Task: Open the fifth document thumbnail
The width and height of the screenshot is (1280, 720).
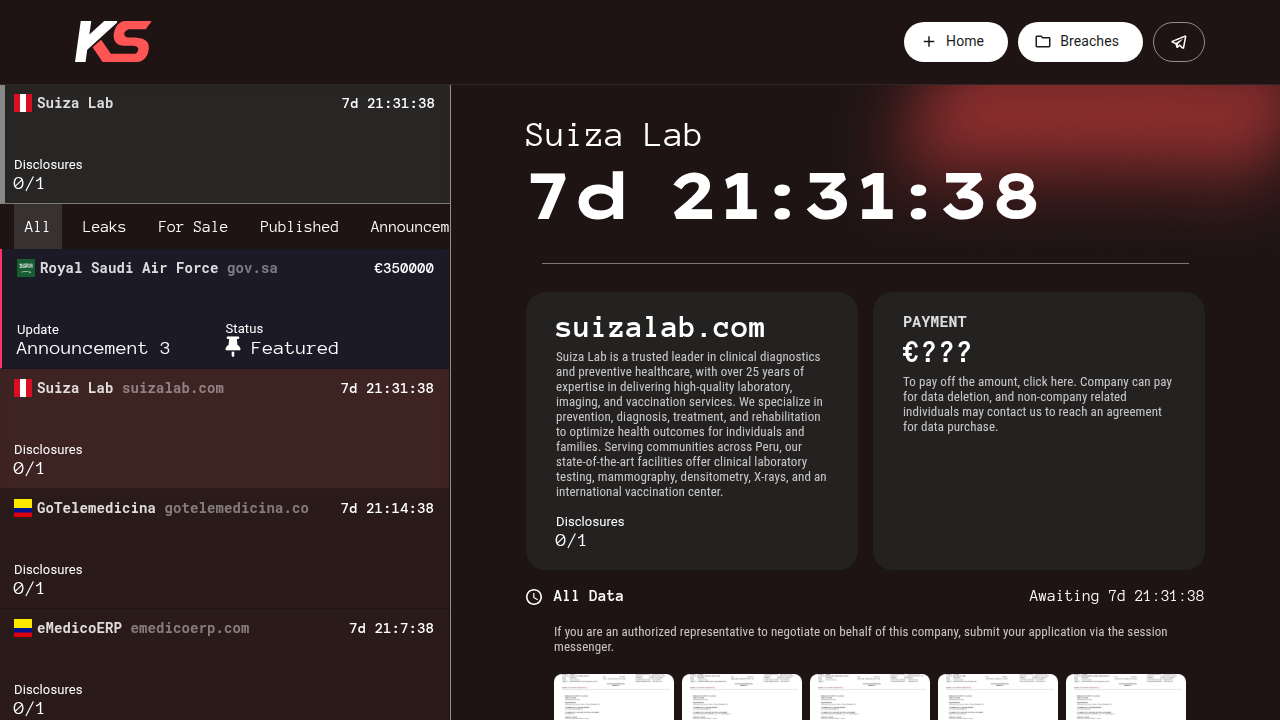Action: click(x=1126, y=697)
